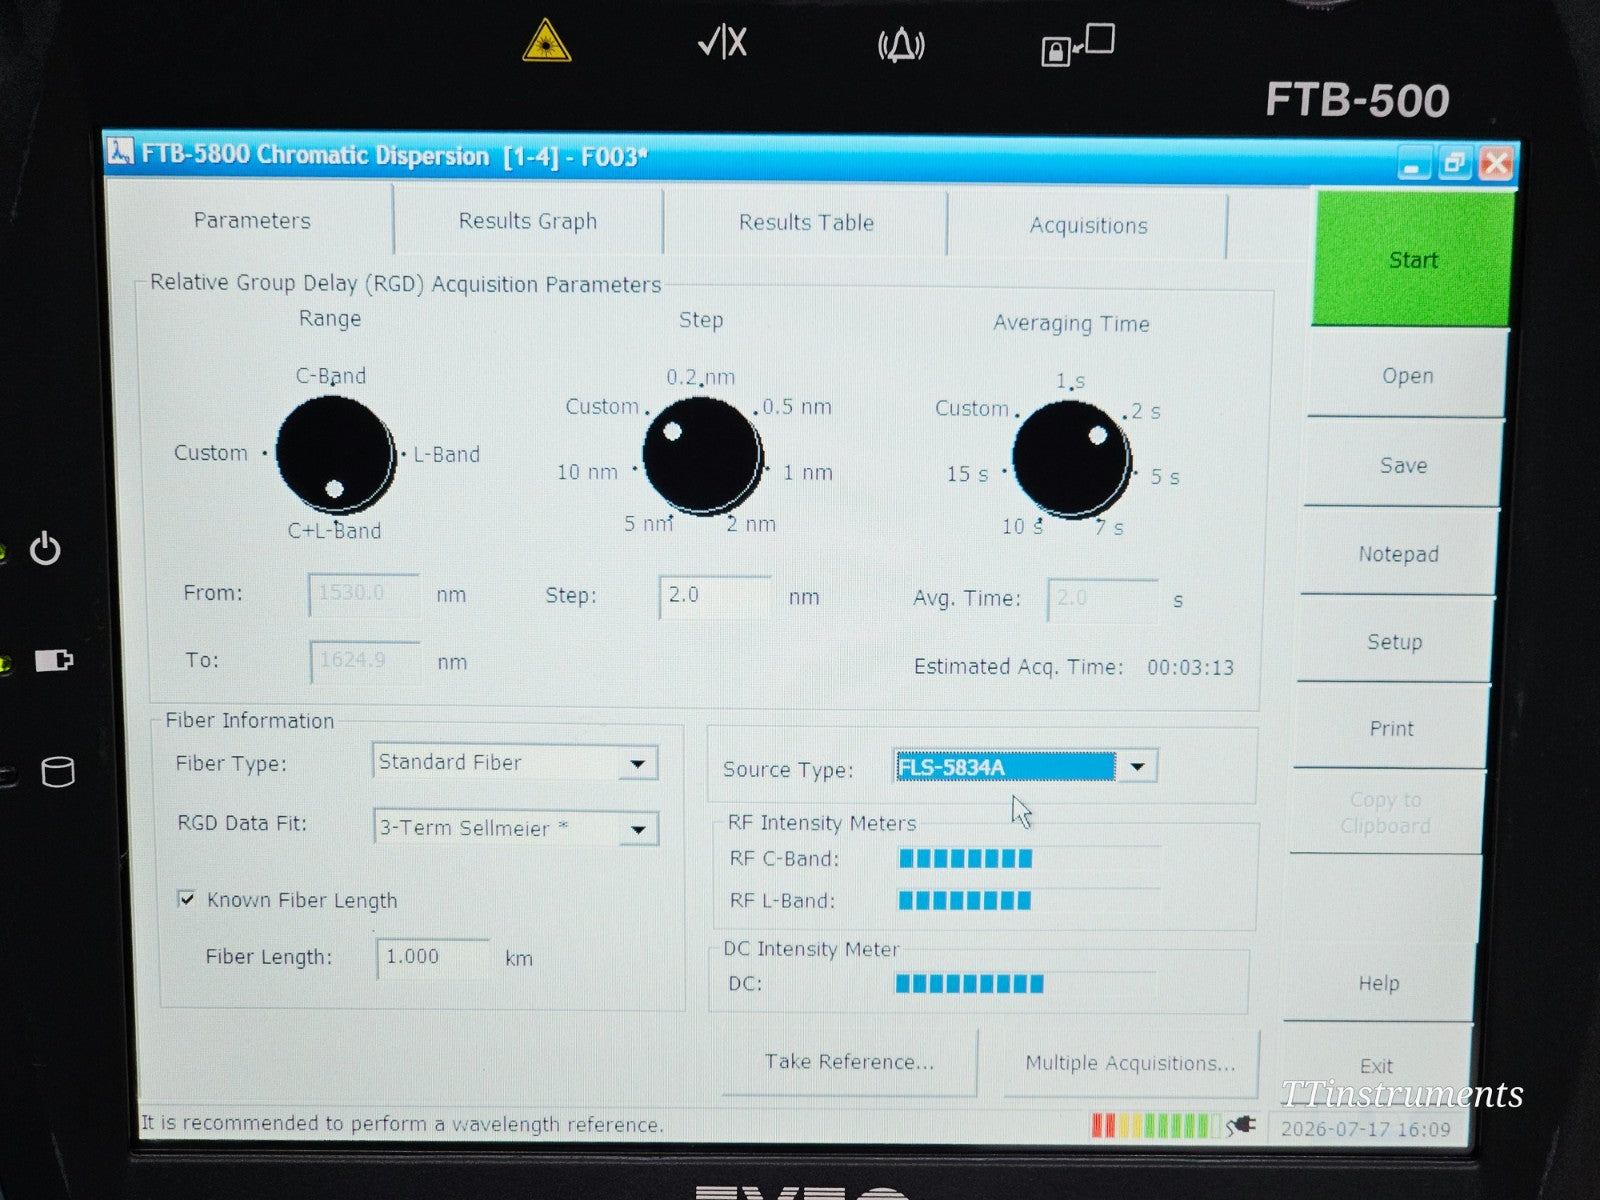Open the Setup button
The image size is (1600, 1200).
click(x=1394, y=642)
